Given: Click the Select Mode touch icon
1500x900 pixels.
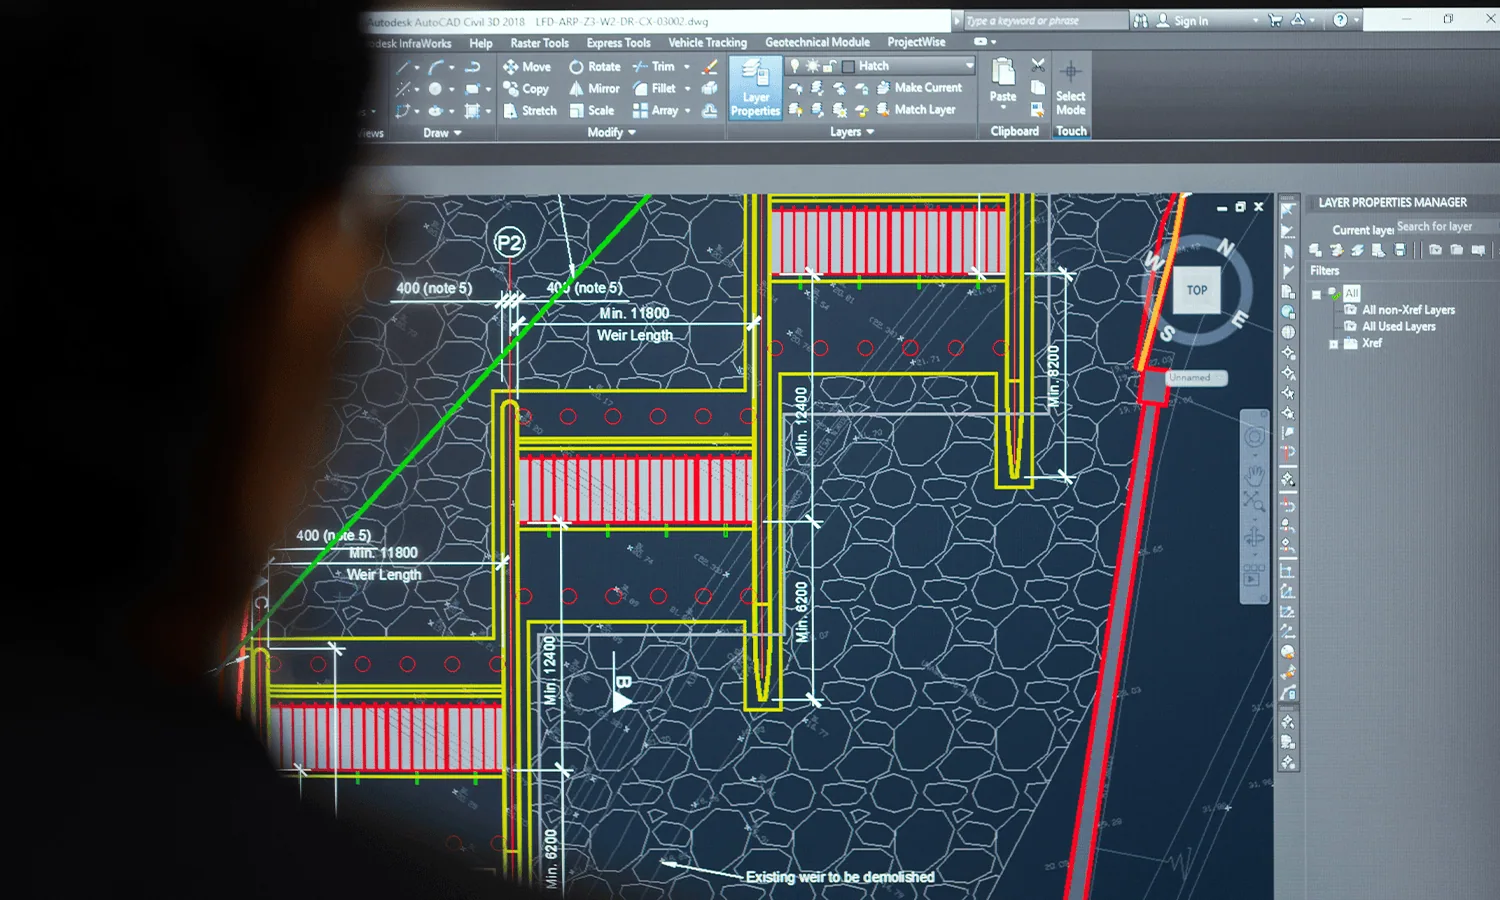Looking at the screenshot, I should click(1070, 88).
